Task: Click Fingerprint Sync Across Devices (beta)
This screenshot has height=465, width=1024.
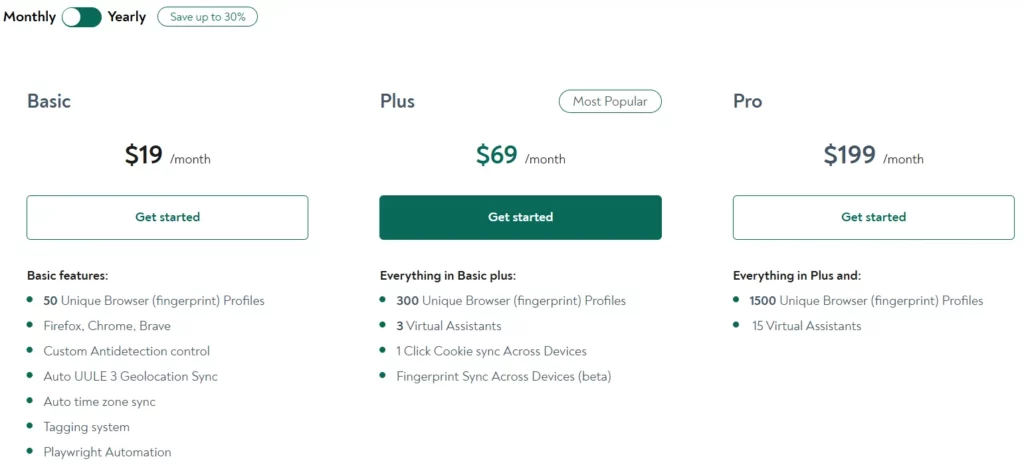Action: pyautogui.click(x=503, y=377)
